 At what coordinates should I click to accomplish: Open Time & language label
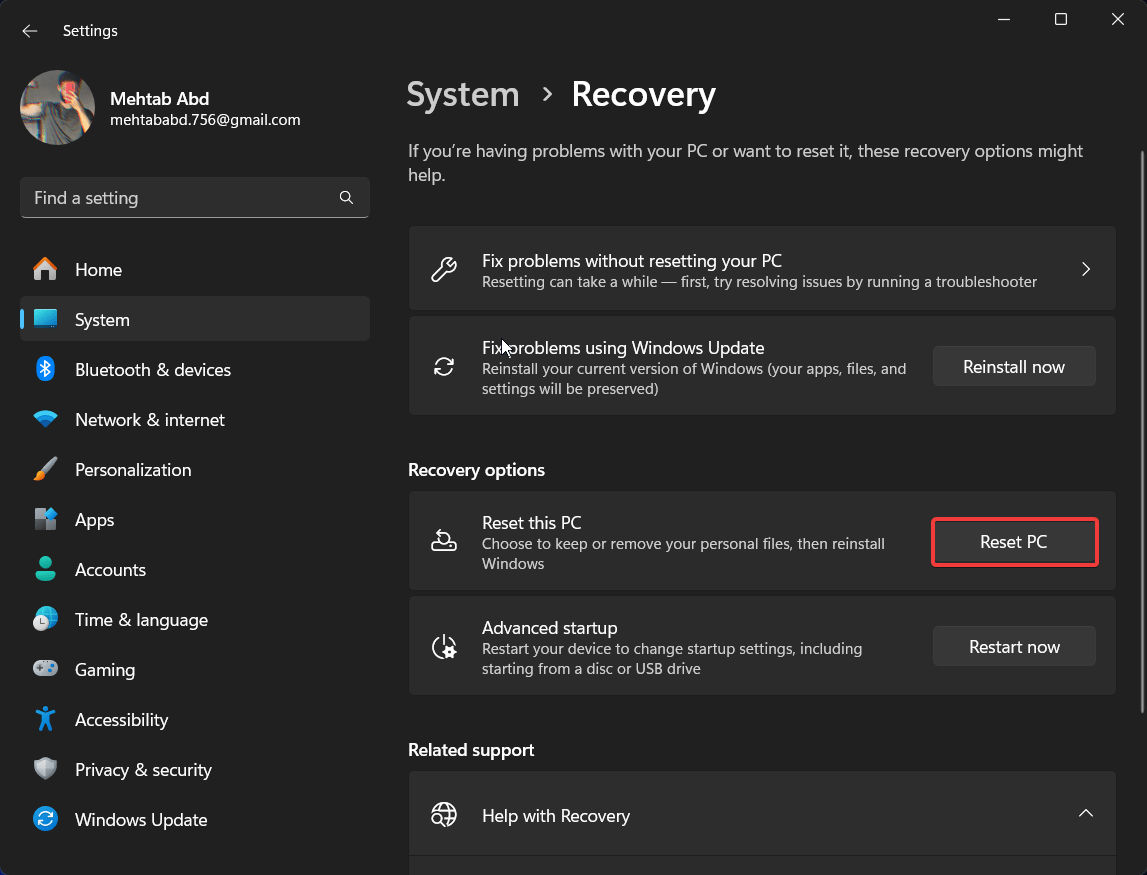[x=141, y=620]
